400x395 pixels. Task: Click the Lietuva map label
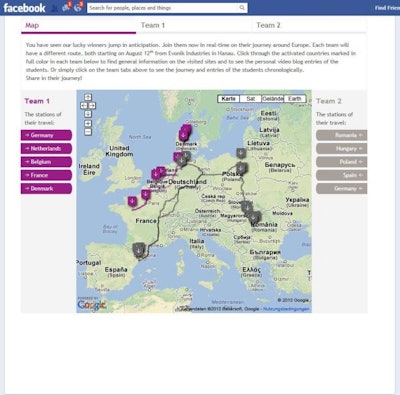pyautogui.click(x=259, y=143)
